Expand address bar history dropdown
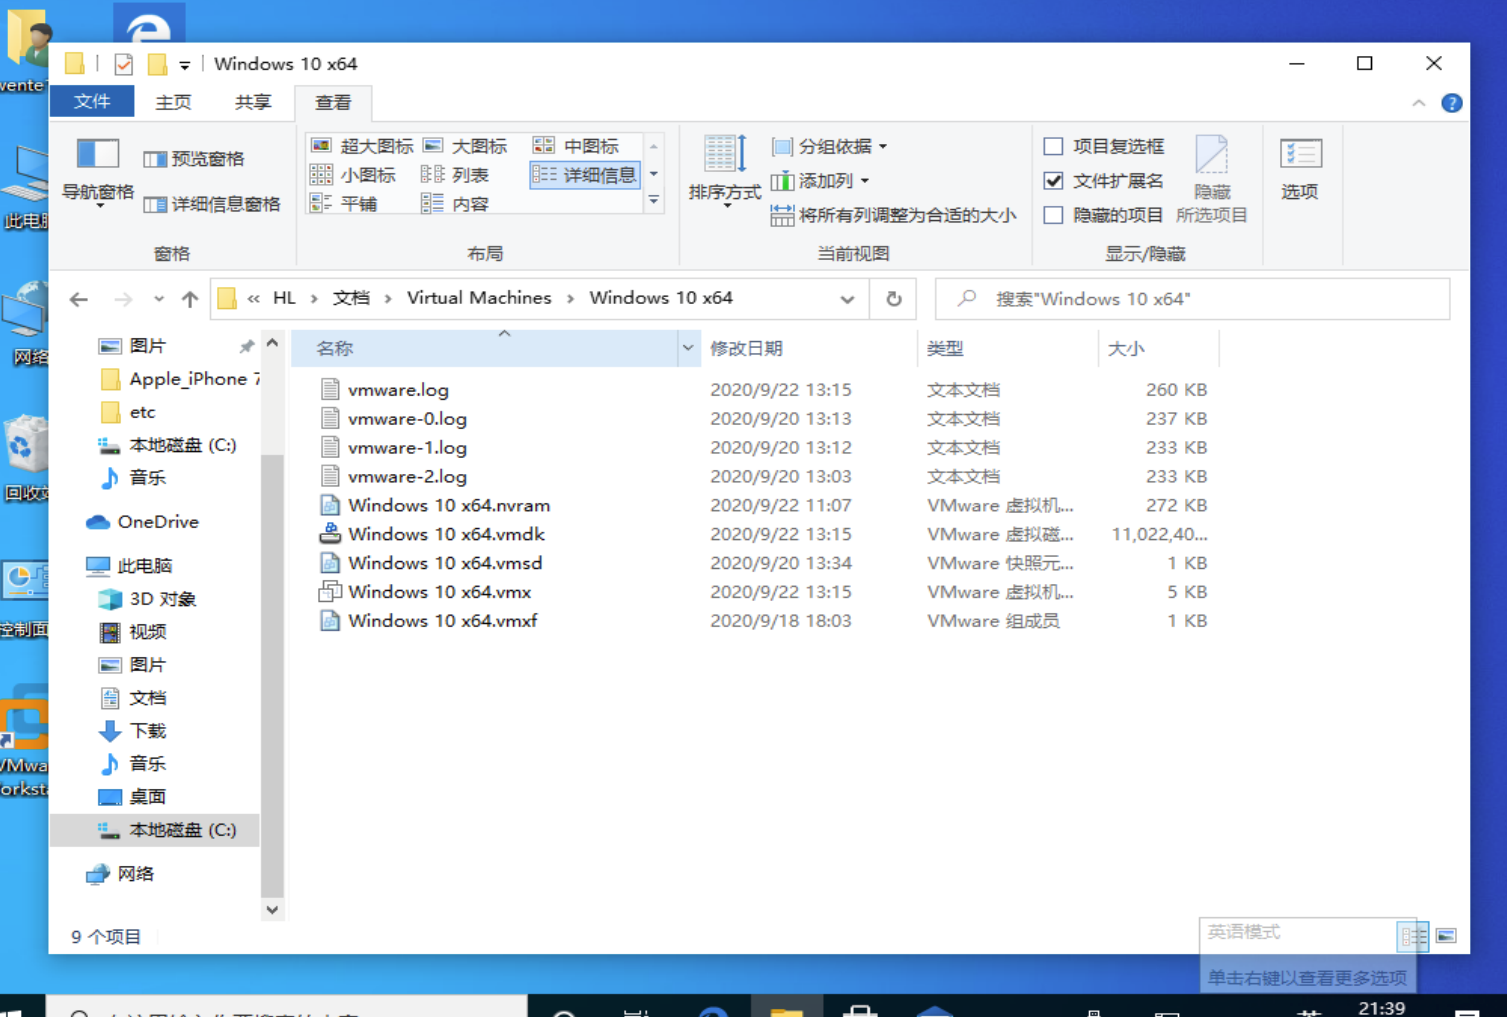Image resolution: width=1507 pixels, height=1017 pixels. 847,299
